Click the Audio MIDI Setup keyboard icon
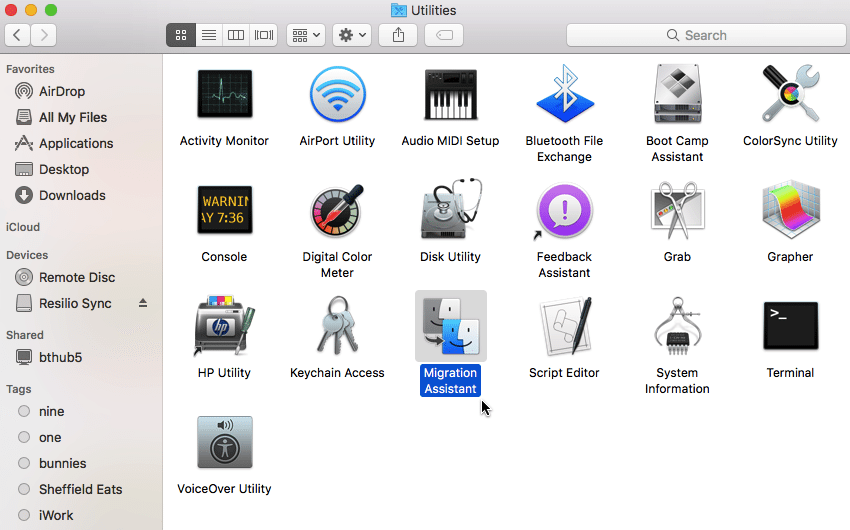This screenshot has width=850, height=530. (x=450, y=94)
